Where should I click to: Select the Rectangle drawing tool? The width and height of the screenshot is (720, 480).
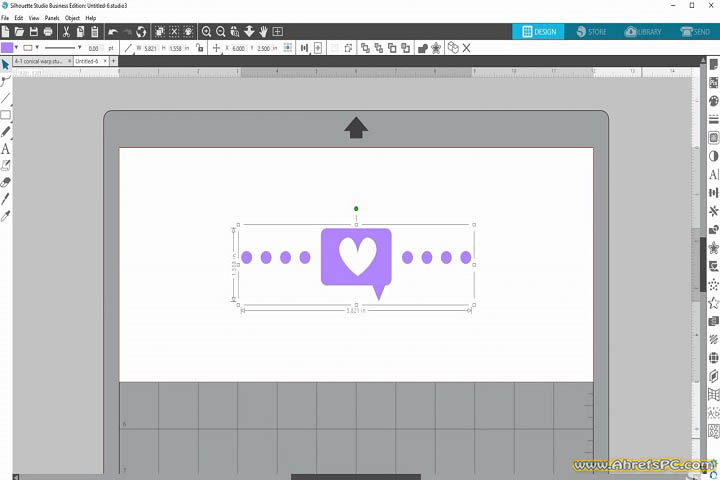pos(6,115)
